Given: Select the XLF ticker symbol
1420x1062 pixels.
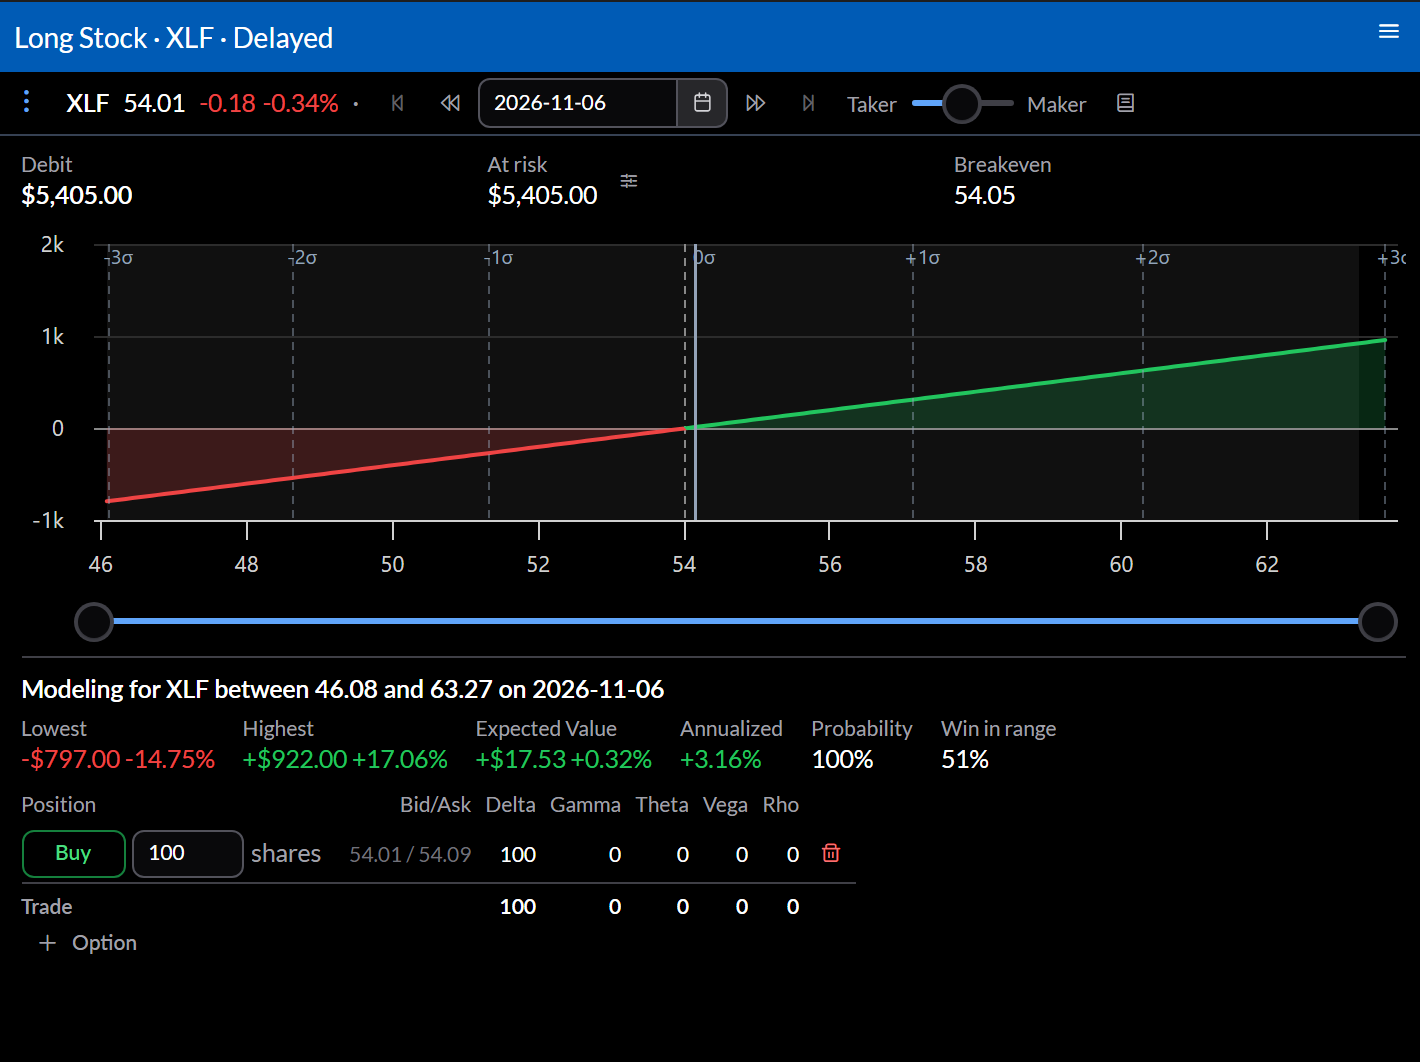Looking at the screenshot, I should (88, 103).
